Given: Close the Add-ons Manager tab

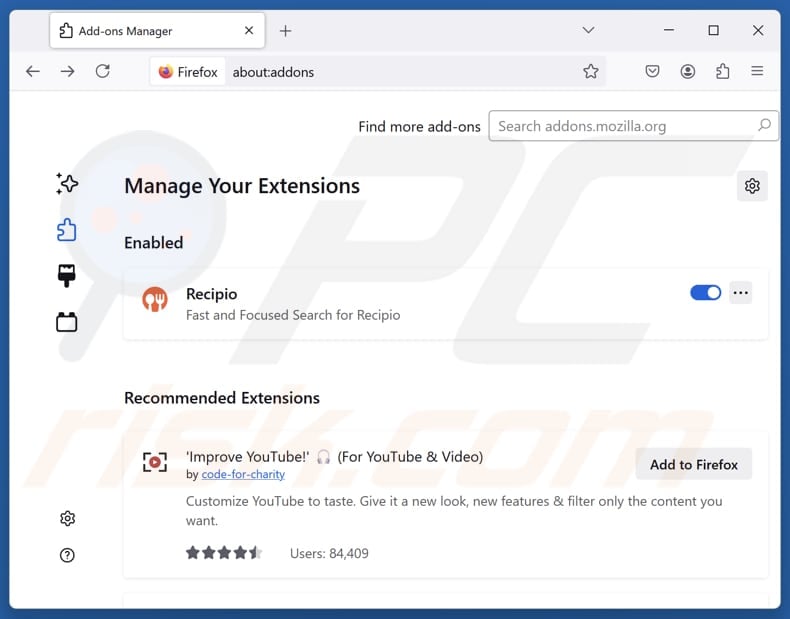Looking at the screenshot, I should tap(249, 30).
